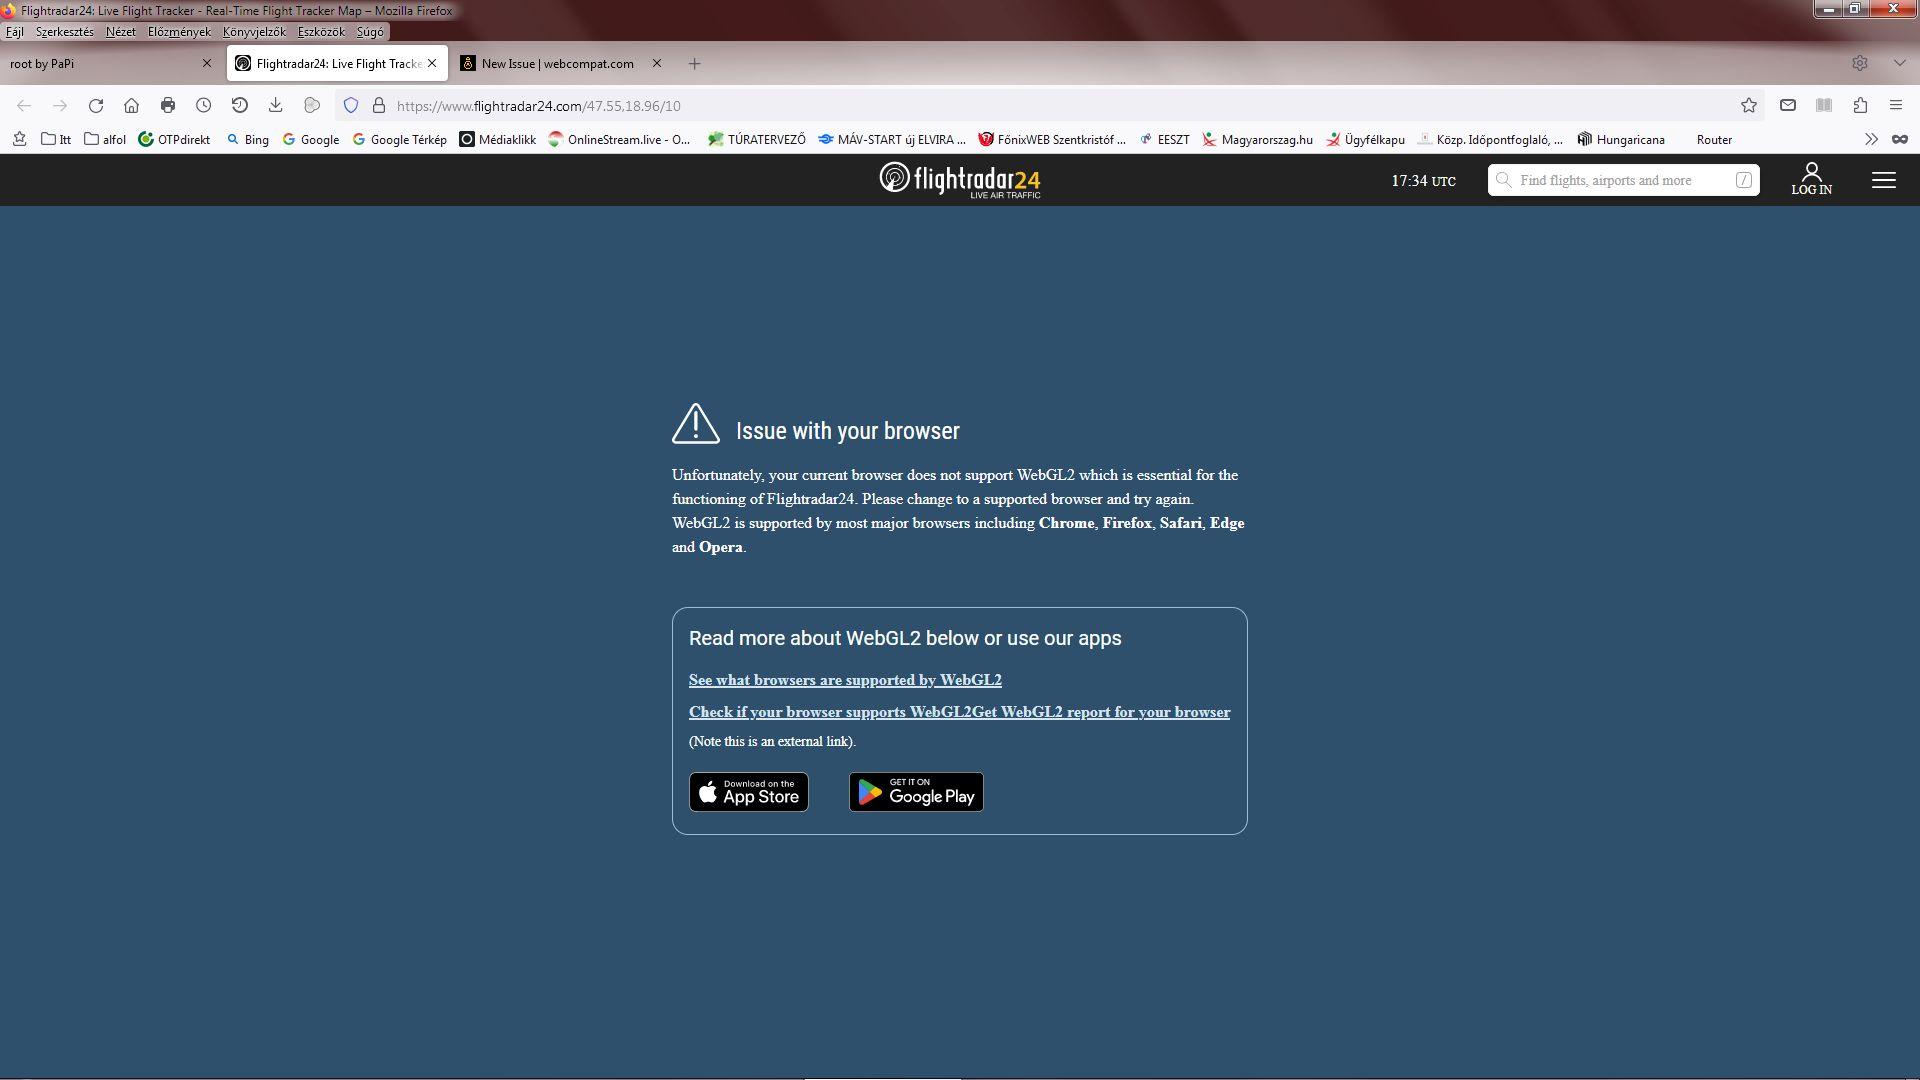
Task: Click the padlock site information icon
Action: [379, 106]
